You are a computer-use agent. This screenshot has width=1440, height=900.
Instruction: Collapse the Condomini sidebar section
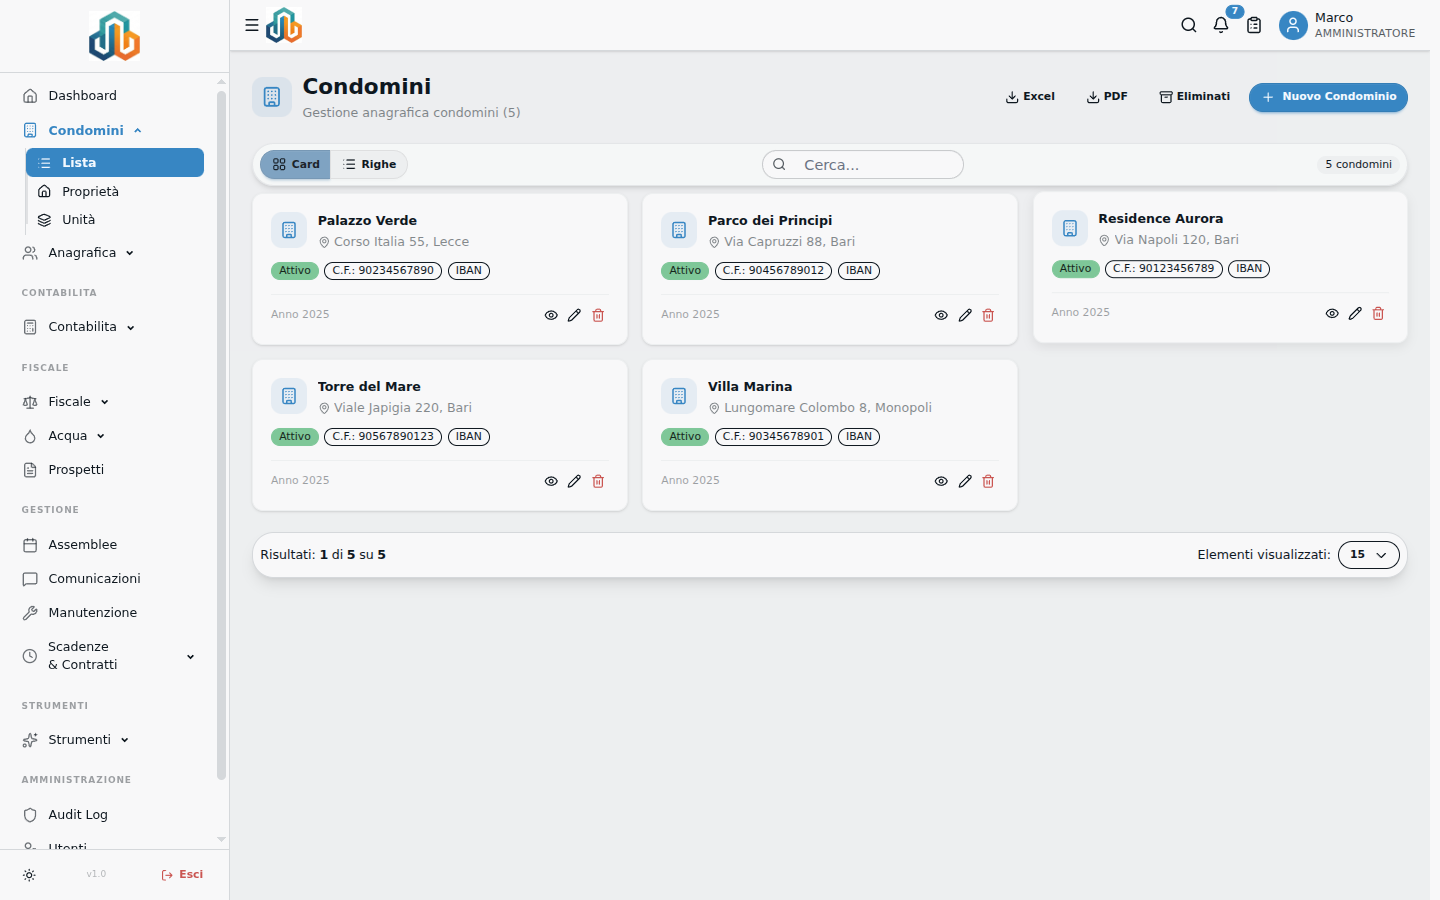pyautogui.click(x=138, y=130)
